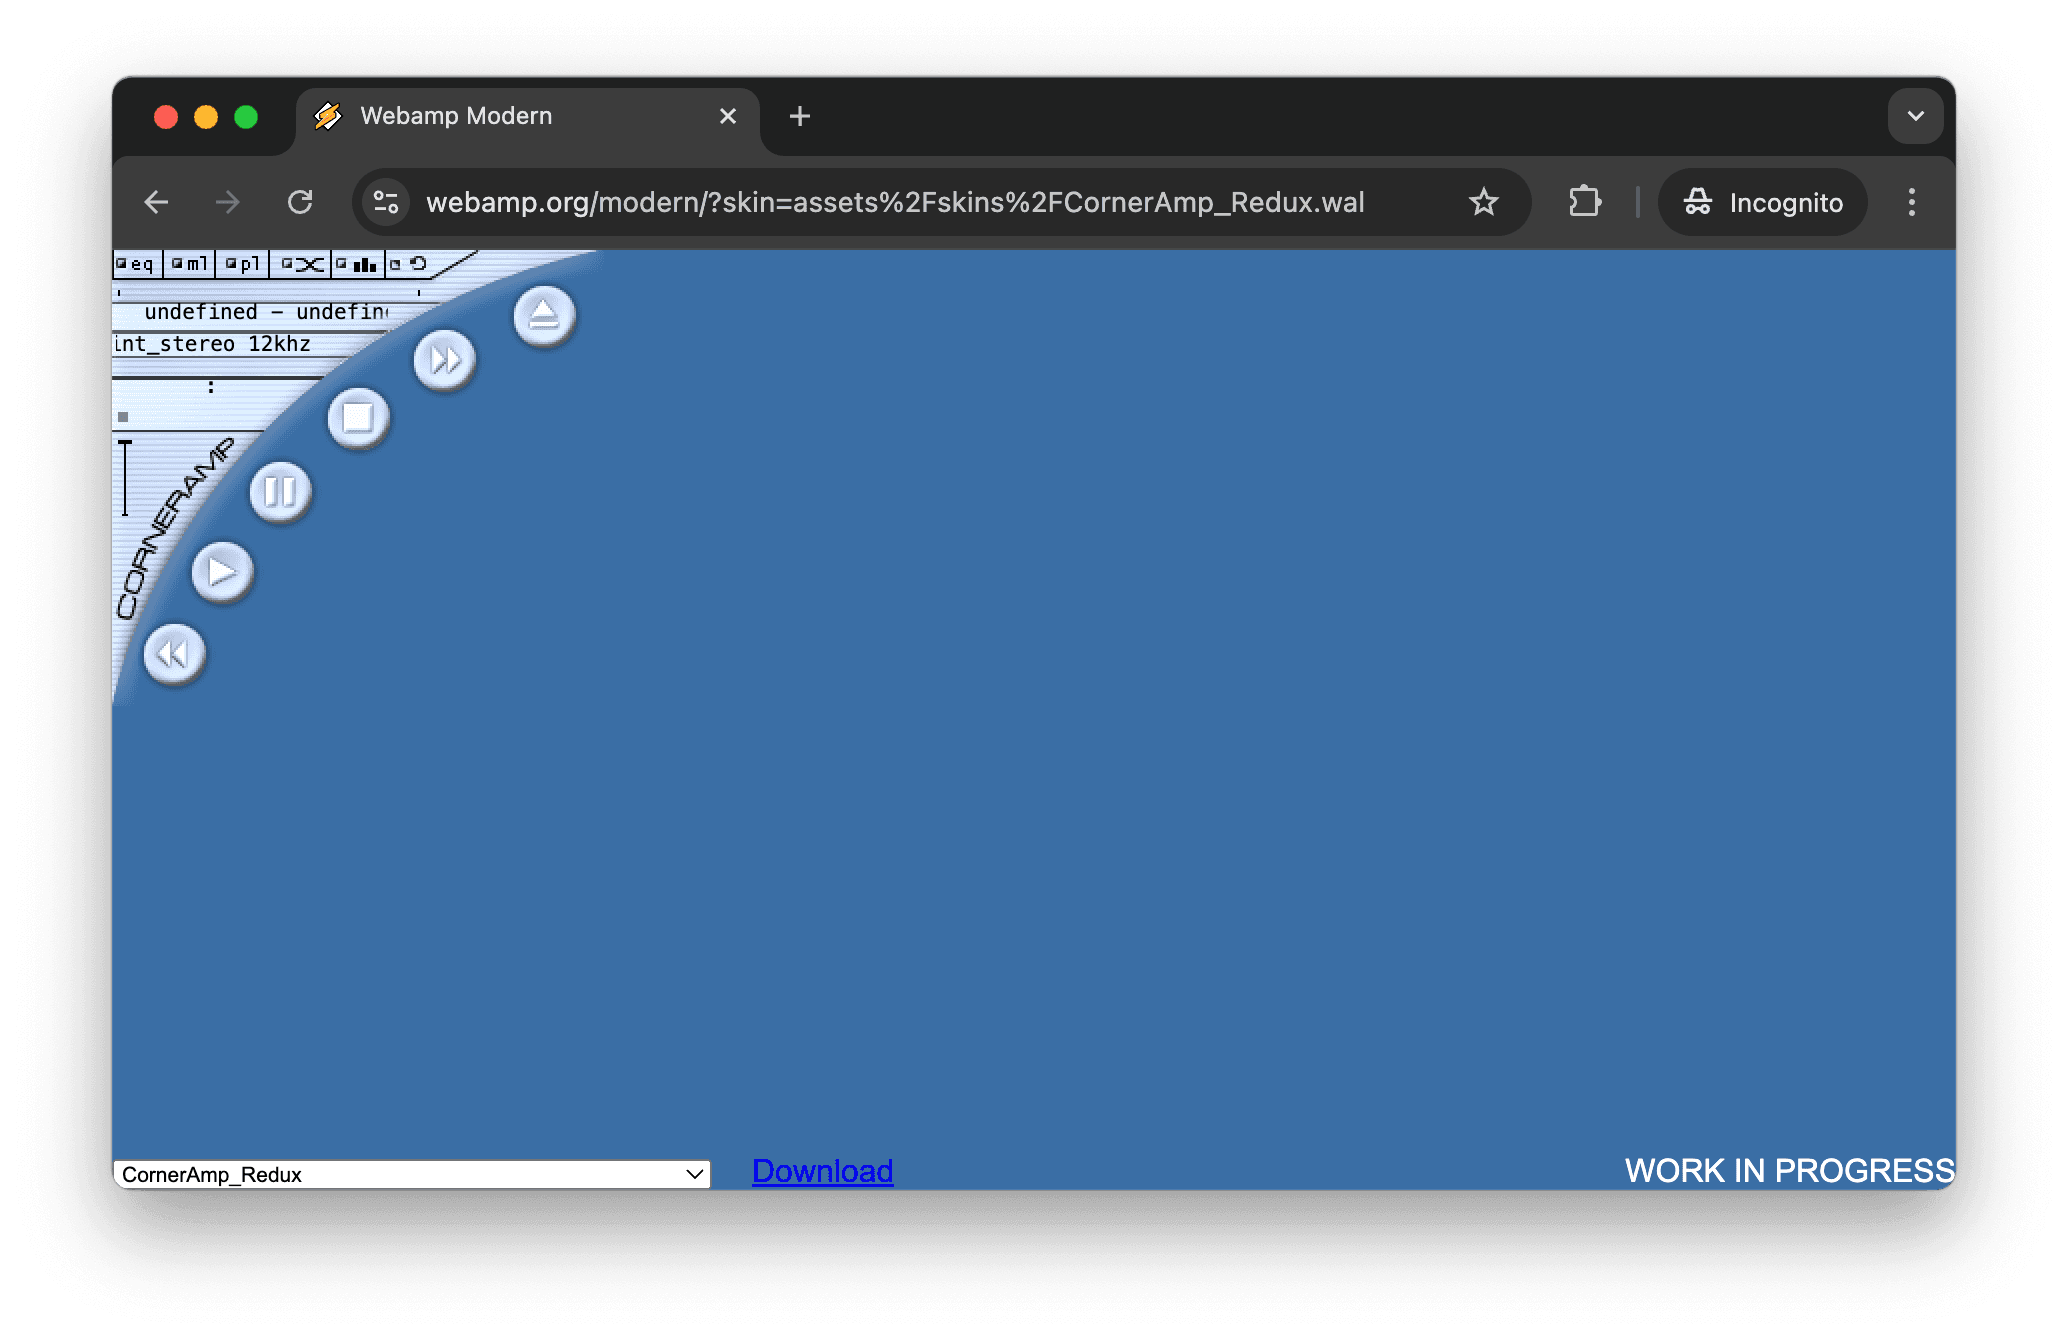The image size is (2068, 1338).
Task: Toggle repeat mode with the loop icon
Action: 420,263
